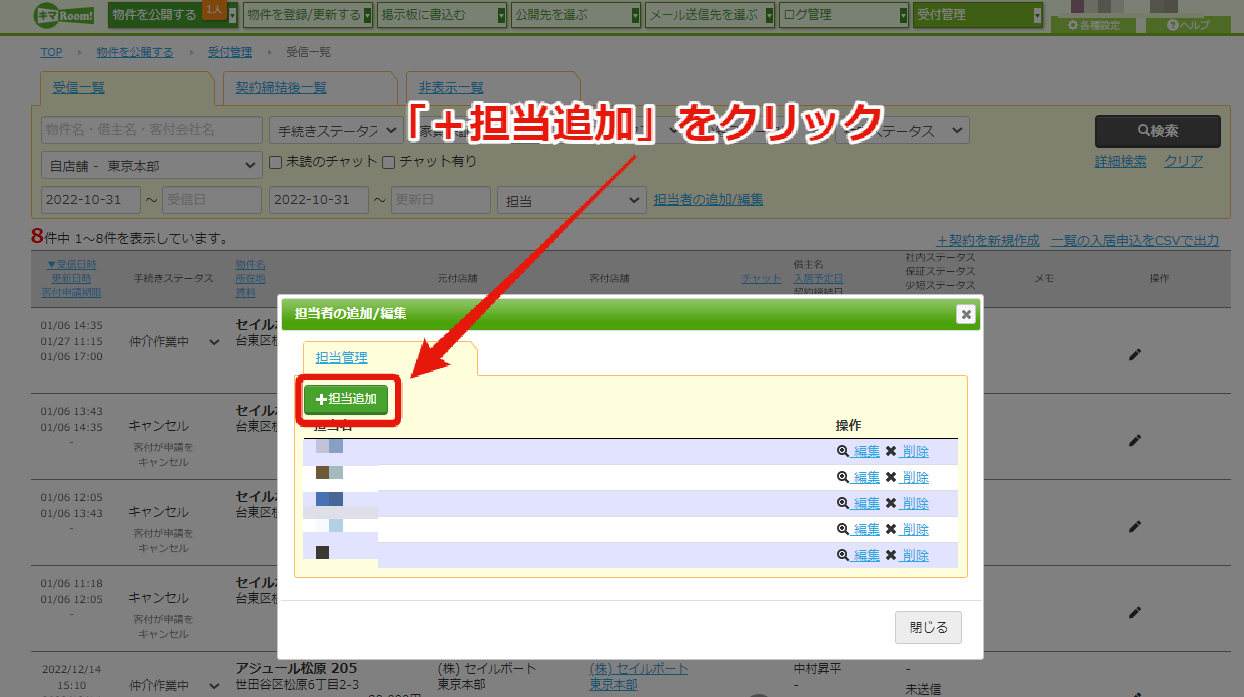Open the ヘルプ help button
Image resolution: width=1244 pixels, height=697 pixels.
click(x=1188, y=25)
